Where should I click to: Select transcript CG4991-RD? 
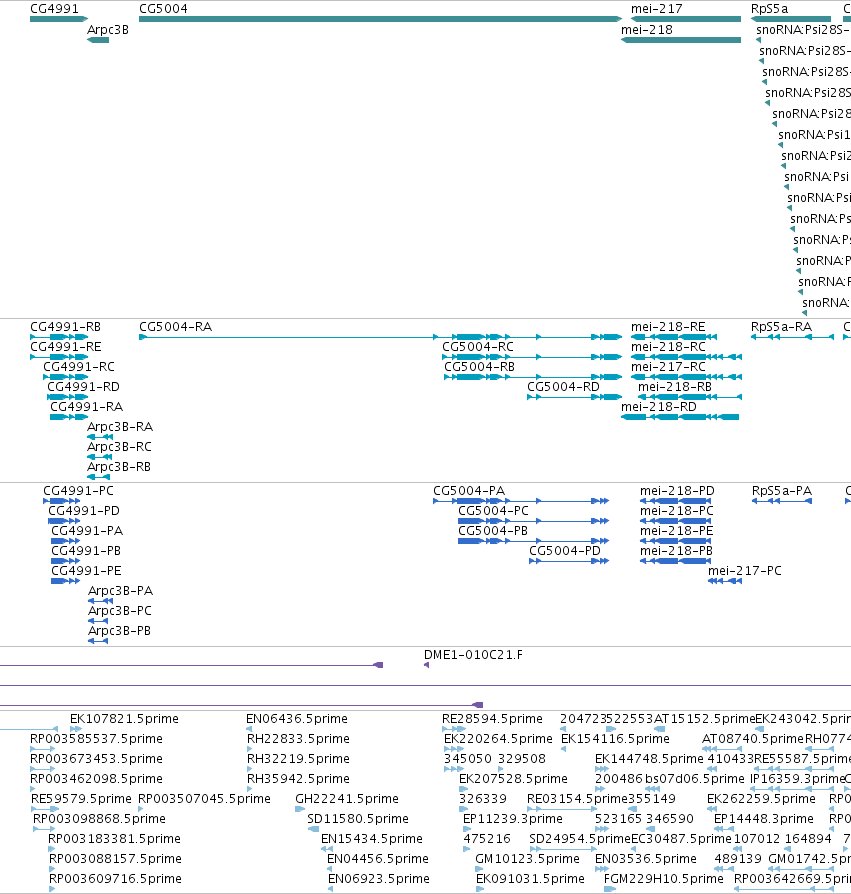click(x=83, y=387)
